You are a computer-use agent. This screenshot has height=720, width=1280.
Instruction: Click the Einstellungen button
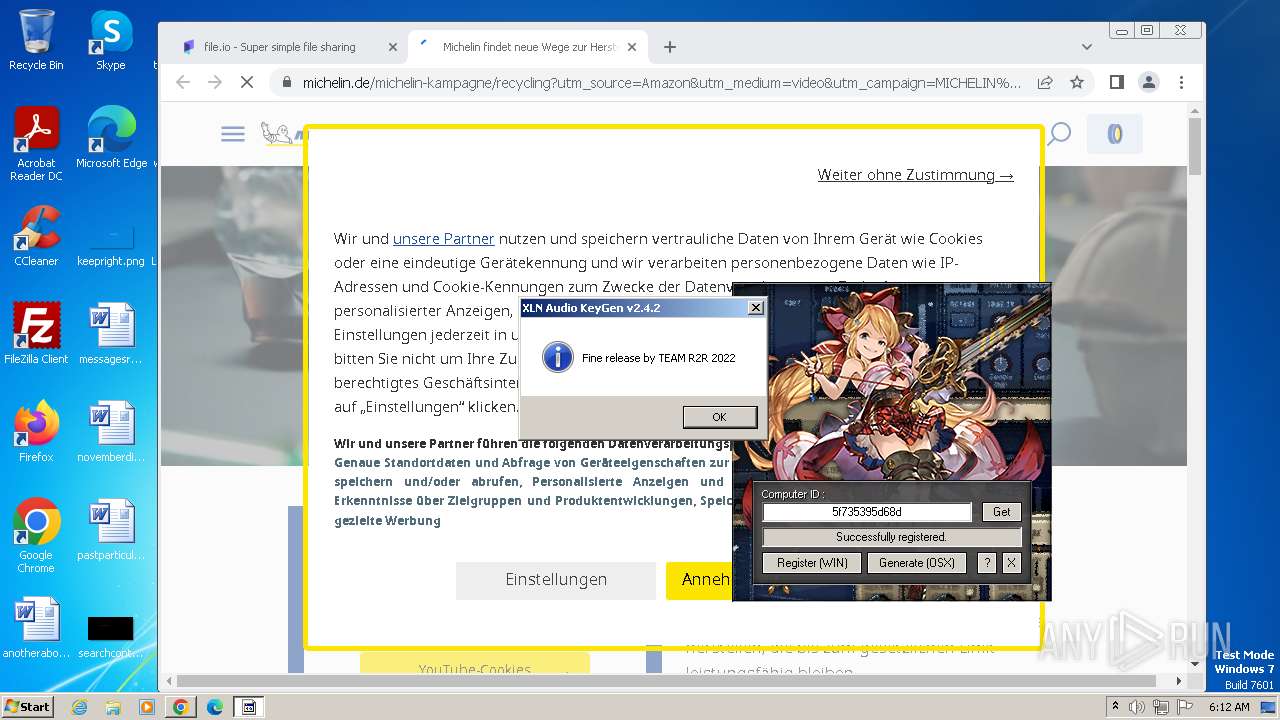click(x=556, y=580)
